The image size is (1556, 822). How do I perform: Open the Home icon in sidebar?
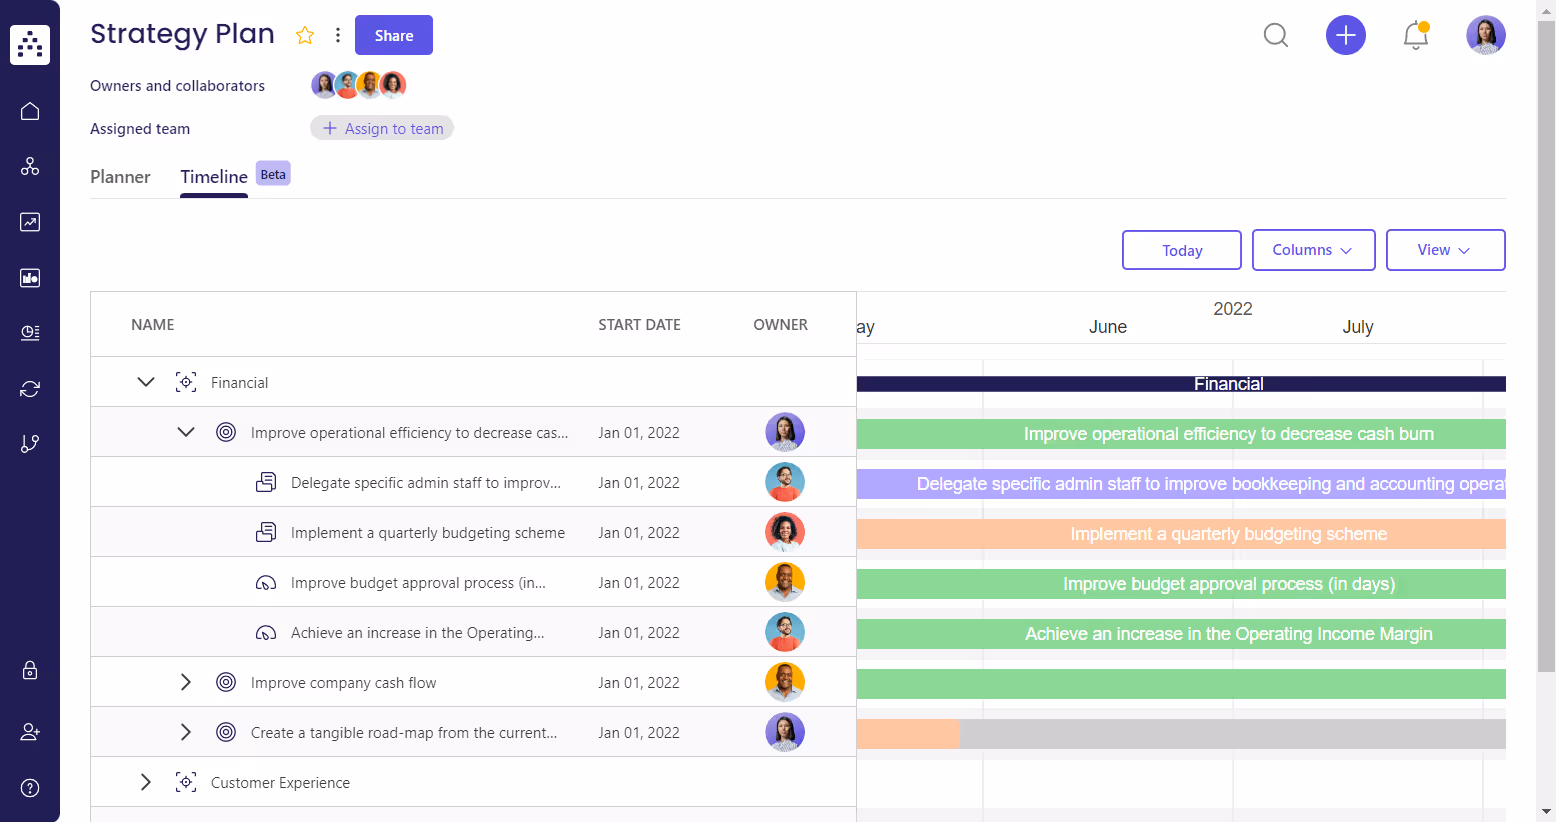pyautogui.click(x=29, y=111)
